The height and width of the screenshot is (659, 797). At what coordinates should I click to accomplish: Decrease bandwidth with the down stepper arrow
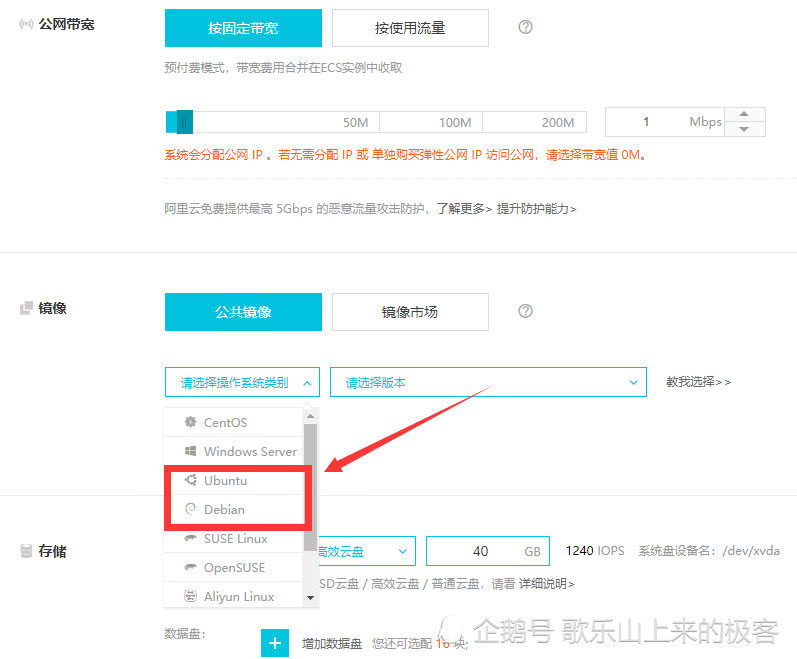[744, 129]
